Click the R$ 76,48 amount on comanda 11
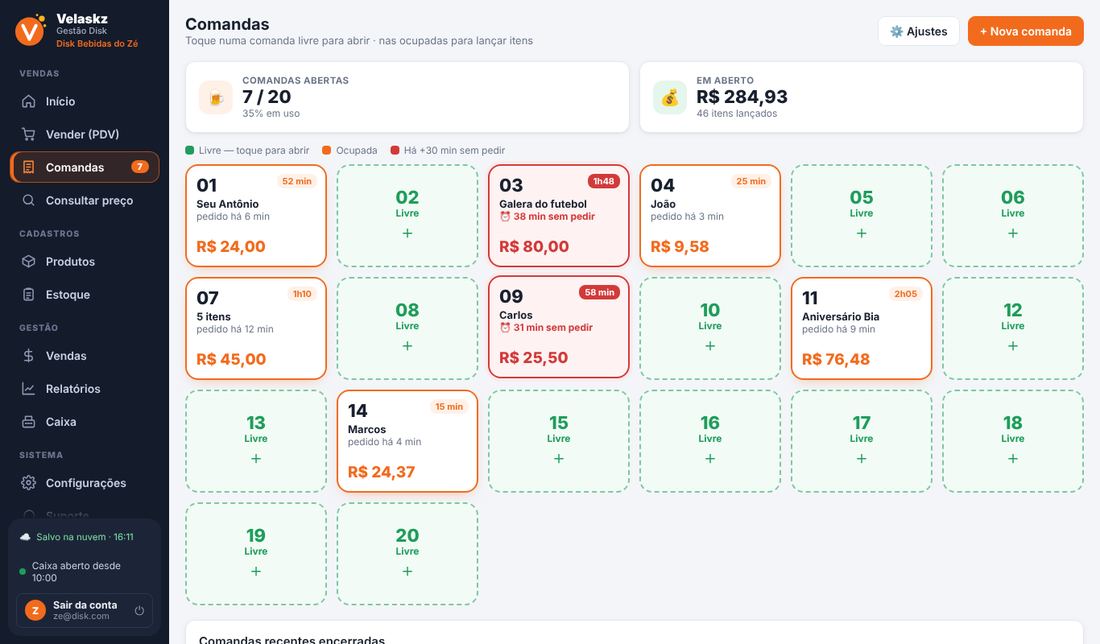This screenshot has height=644, width=1100. [836, 359]
